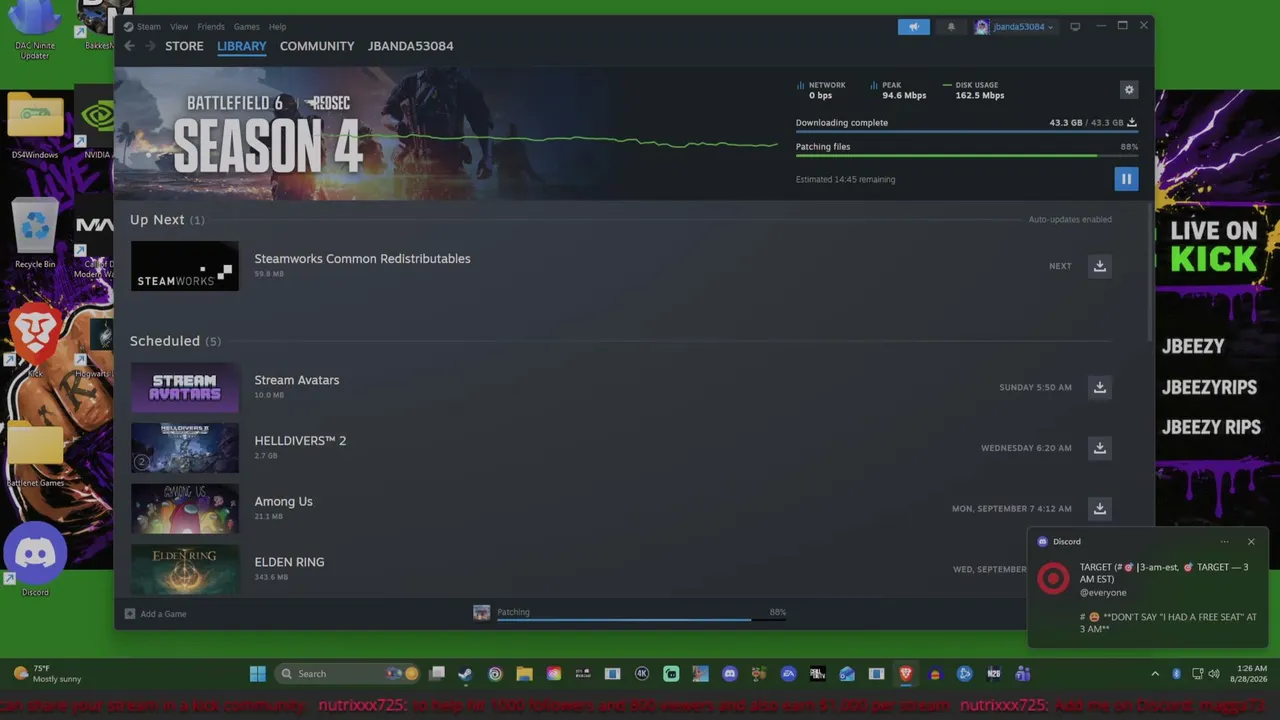Open the Discord TARGET notification message
This screenshot has width=1280, height=720.
pos(1150,598)
